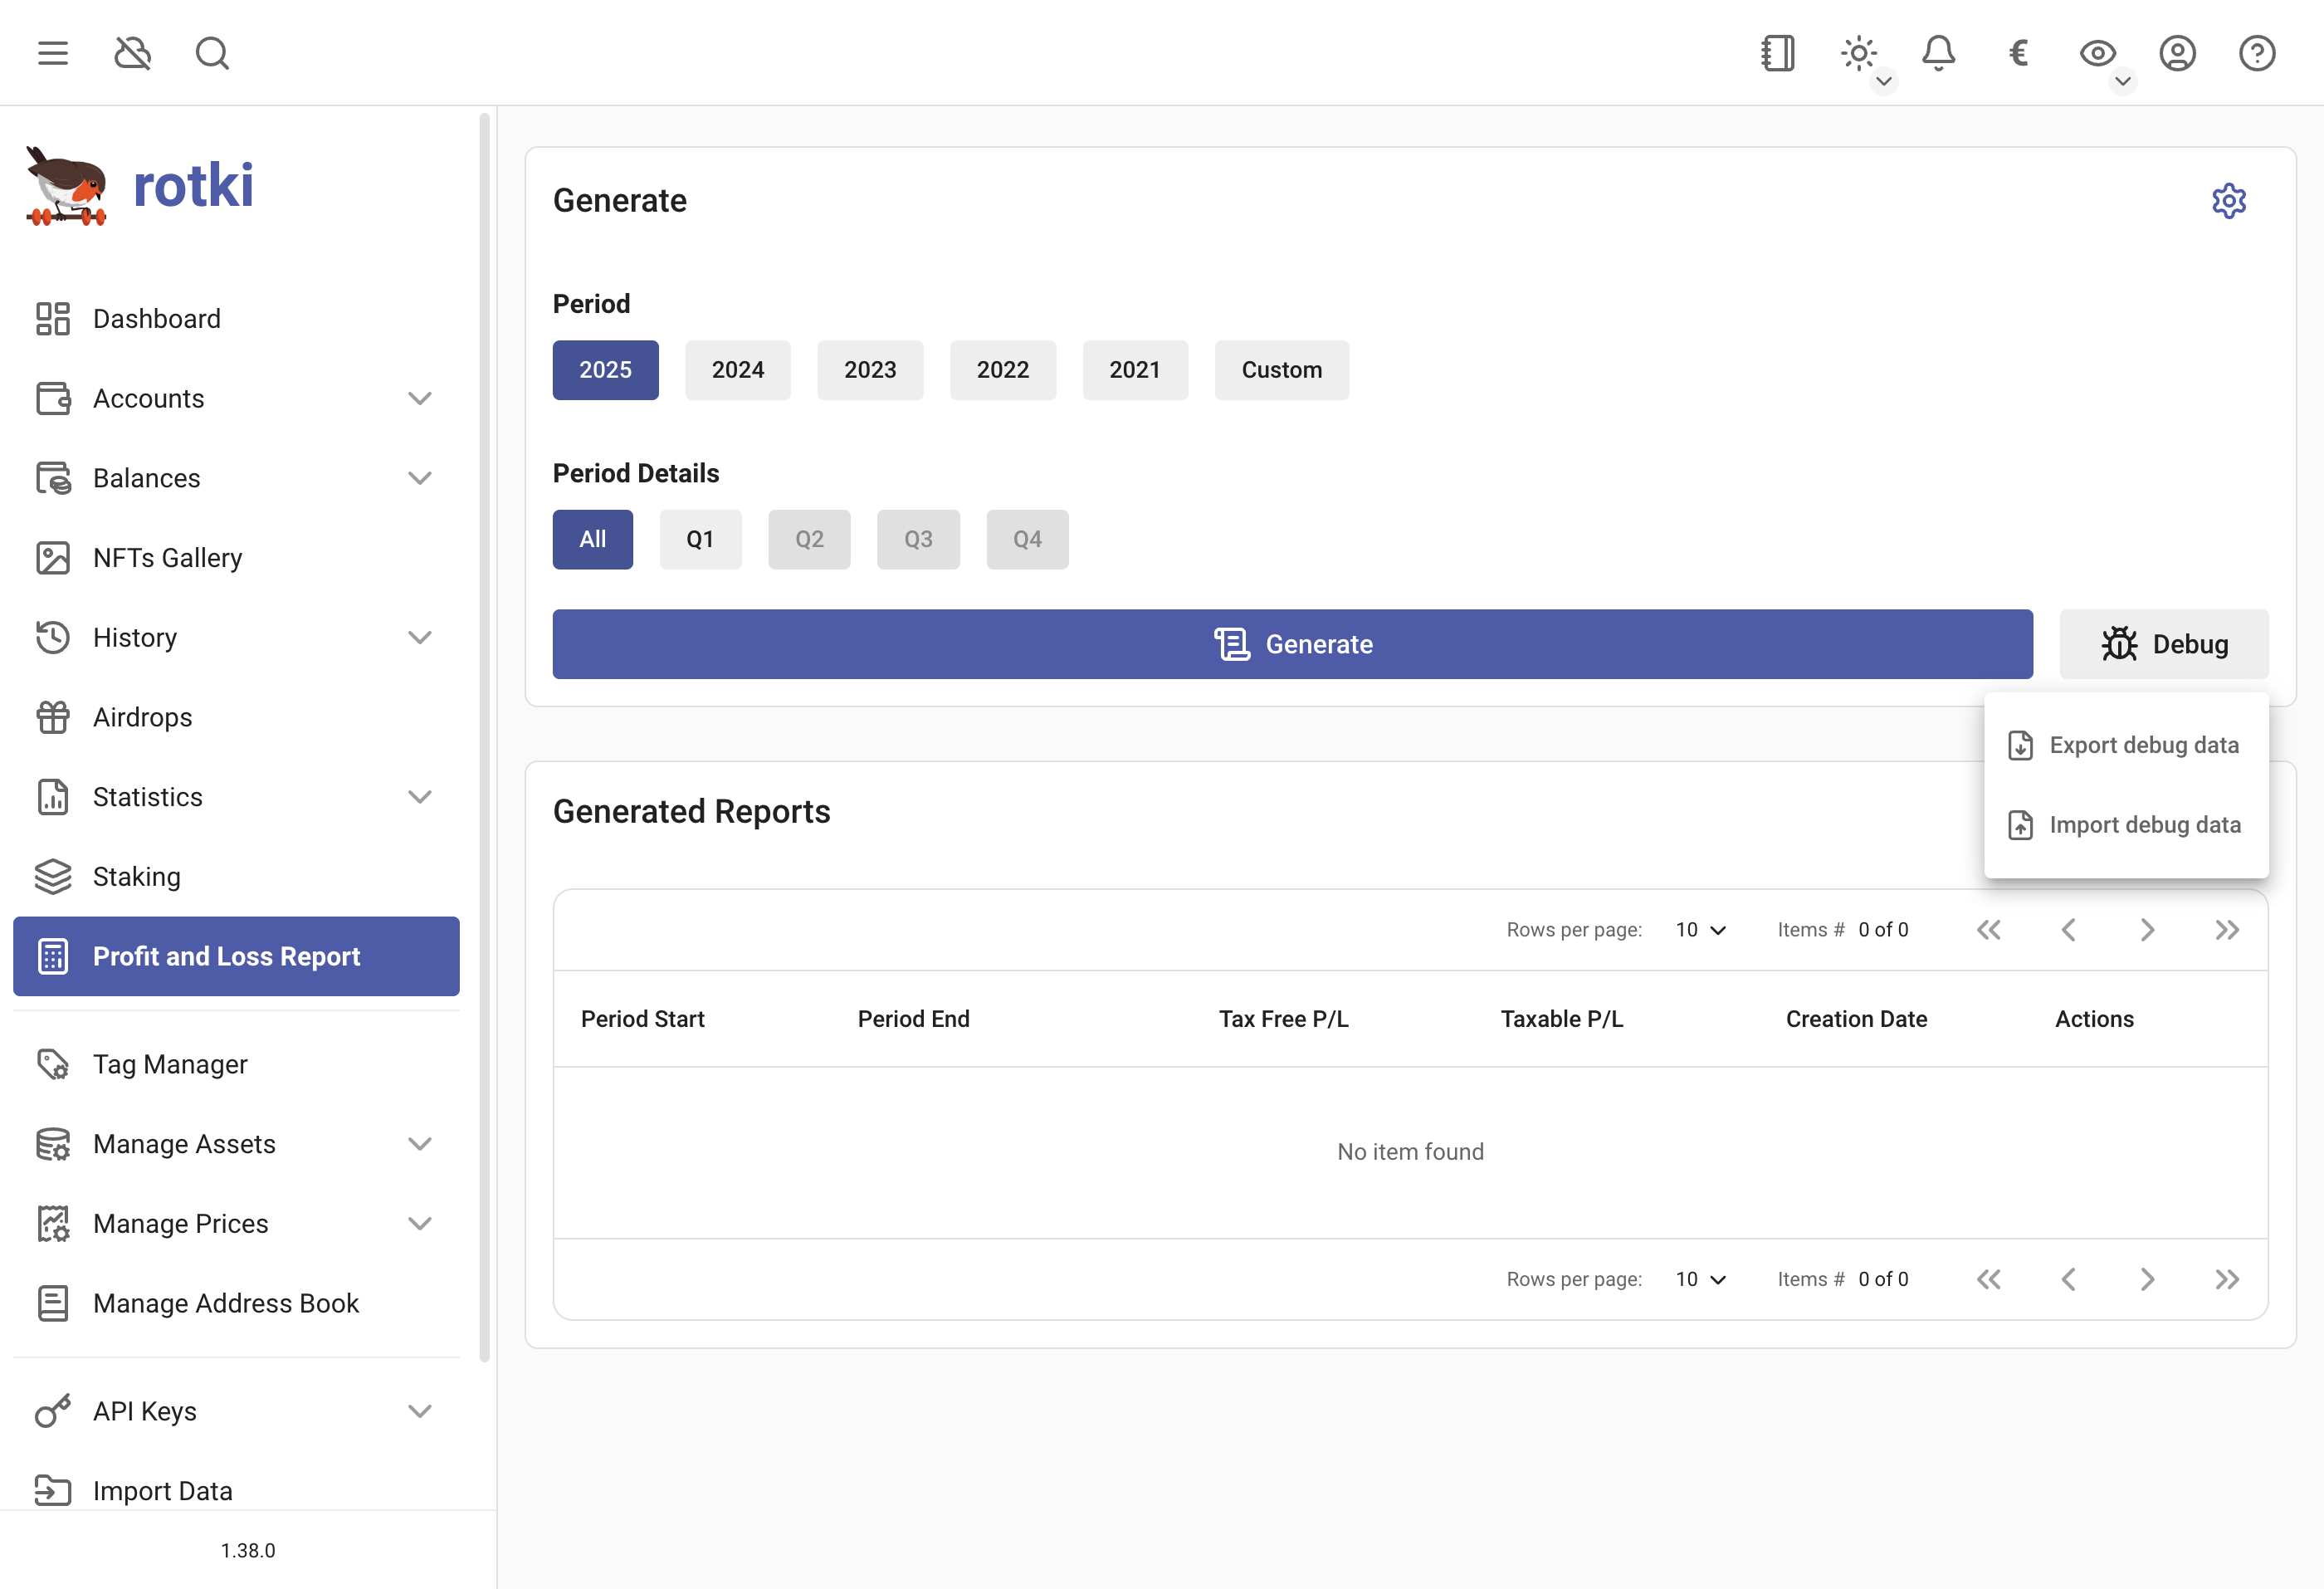Screen dimensions: 2324x1589
Task: Open top Rows per page dropdown
Action: 1700,930
